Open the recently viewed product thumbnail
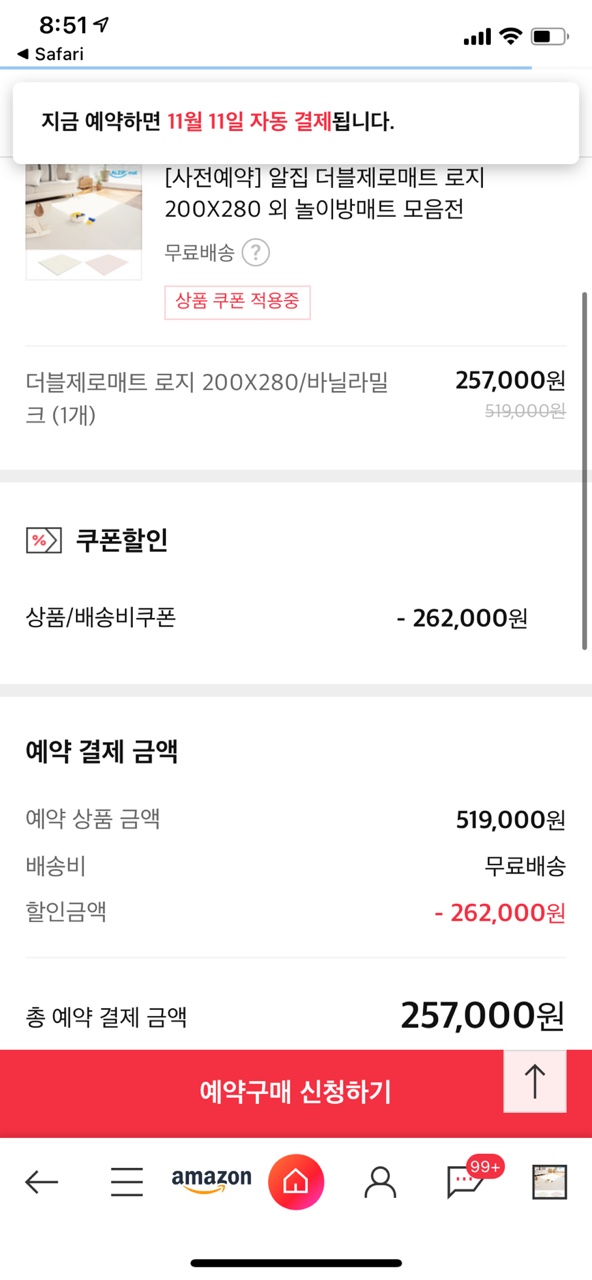The image size is (592, 1280). [x=549, y=1182]
